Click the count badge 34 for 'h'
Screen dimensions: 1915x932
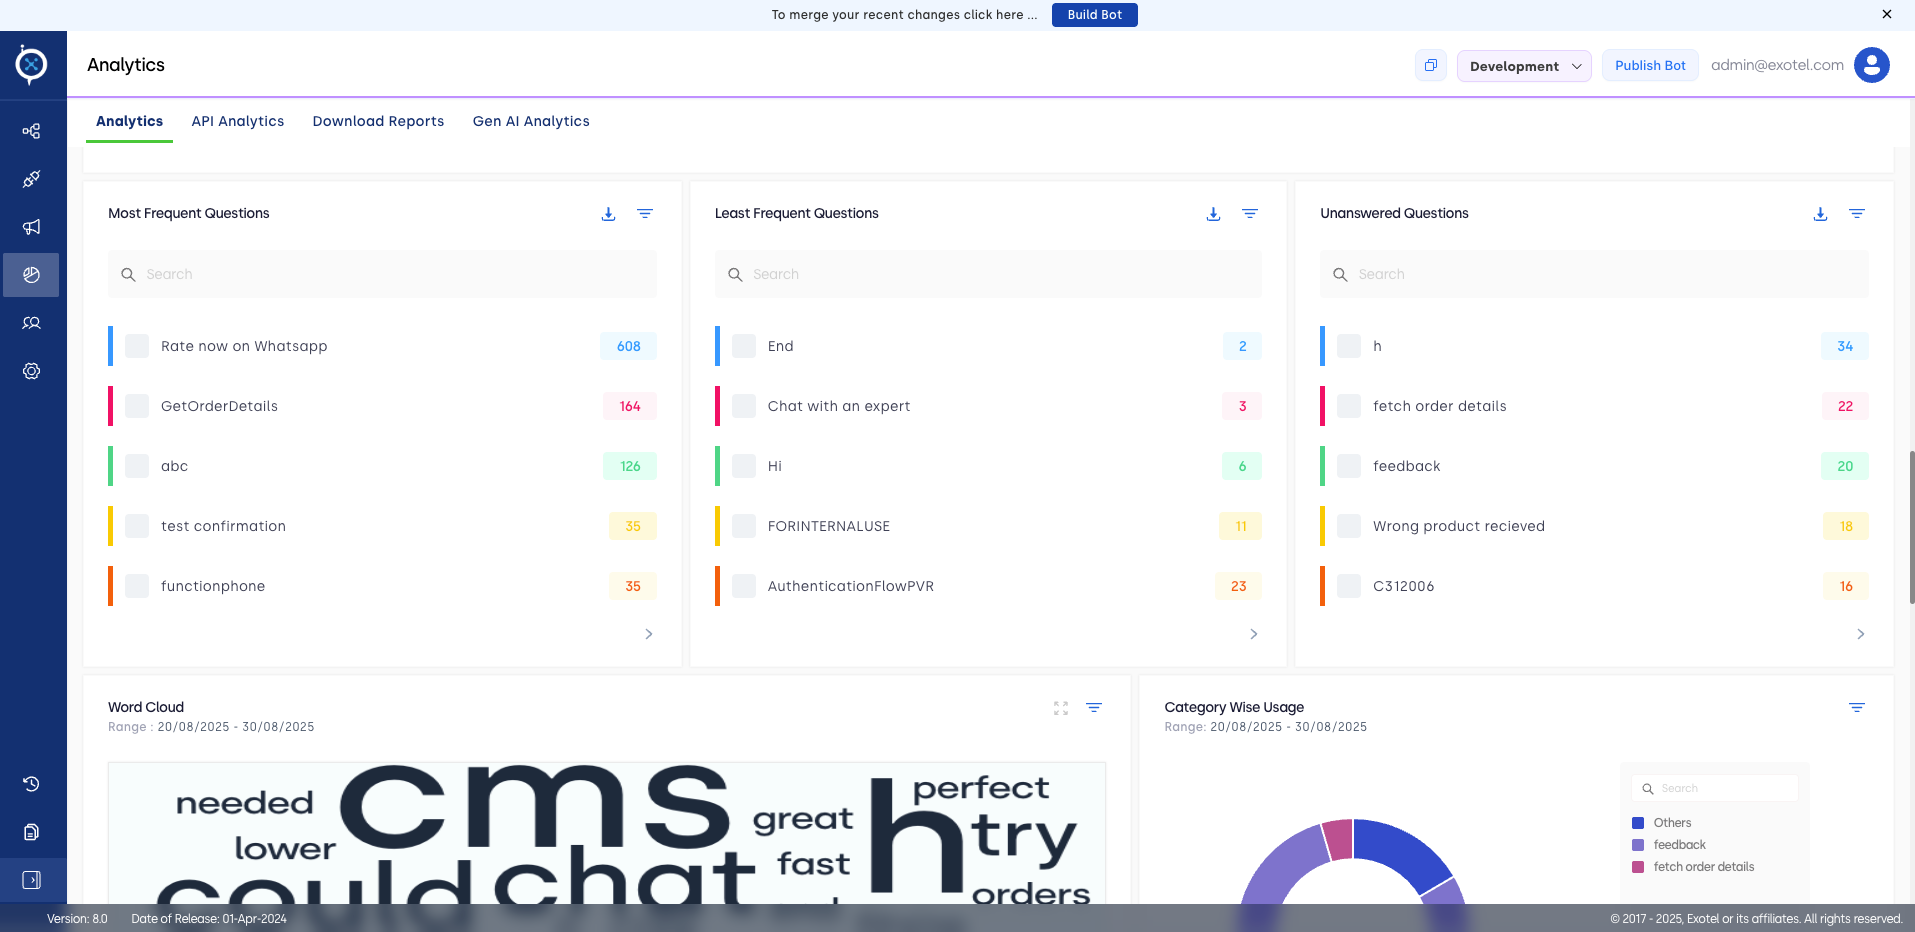click(x=1845, y=346)
